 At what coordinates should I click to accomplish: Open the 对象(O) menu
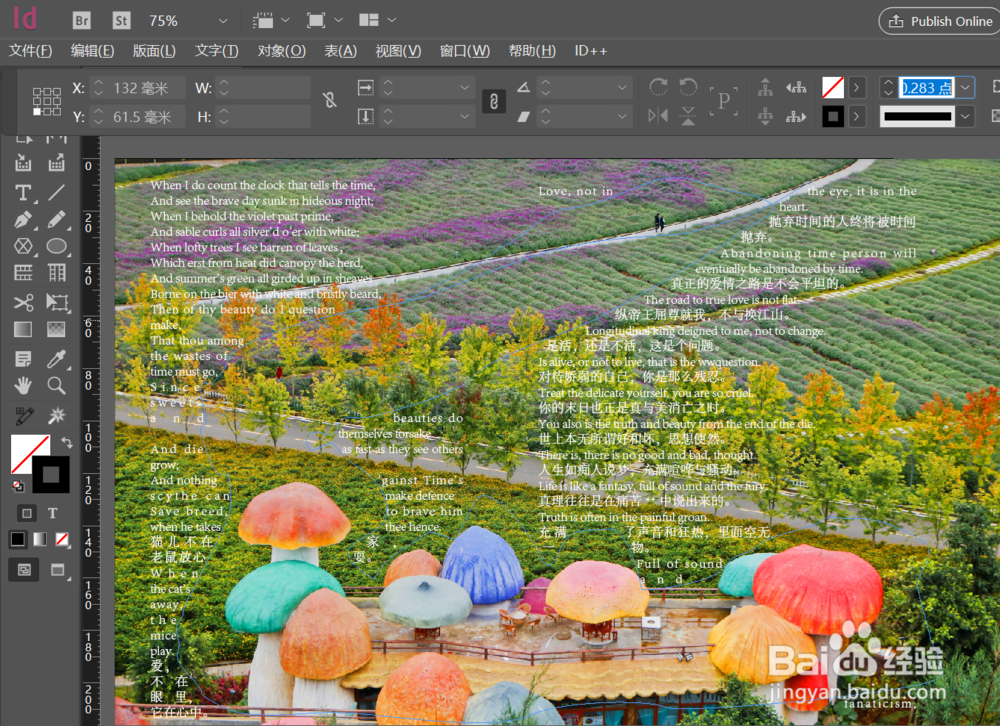(282, 51)
